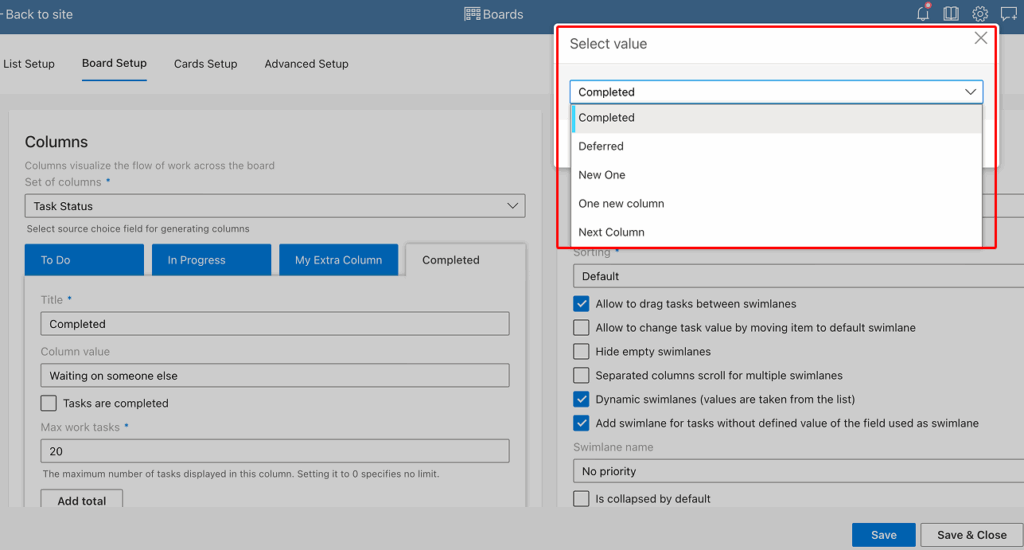Check the Tasks are completed box
Viewport: 1024px width, 550px height.
[x=49, y=403]
